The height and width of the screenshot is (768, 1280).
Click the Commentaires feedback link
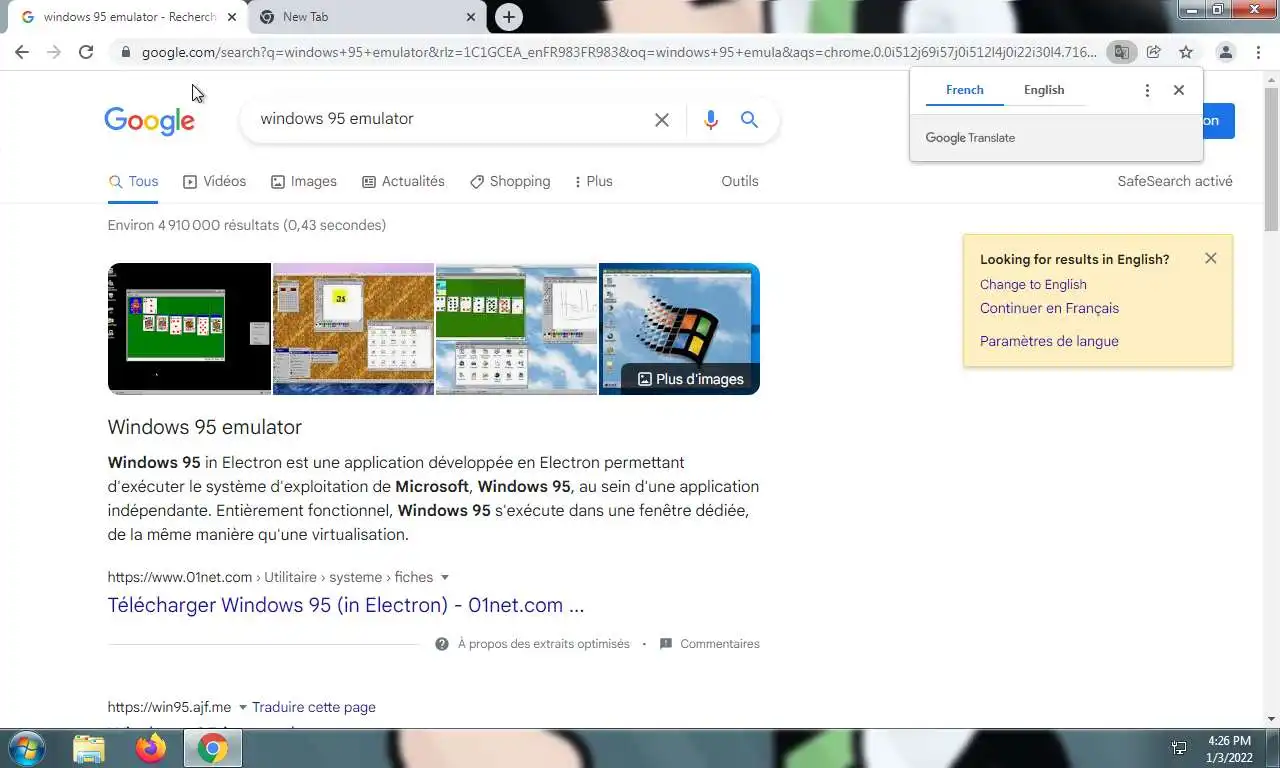[x=710, y=644]
